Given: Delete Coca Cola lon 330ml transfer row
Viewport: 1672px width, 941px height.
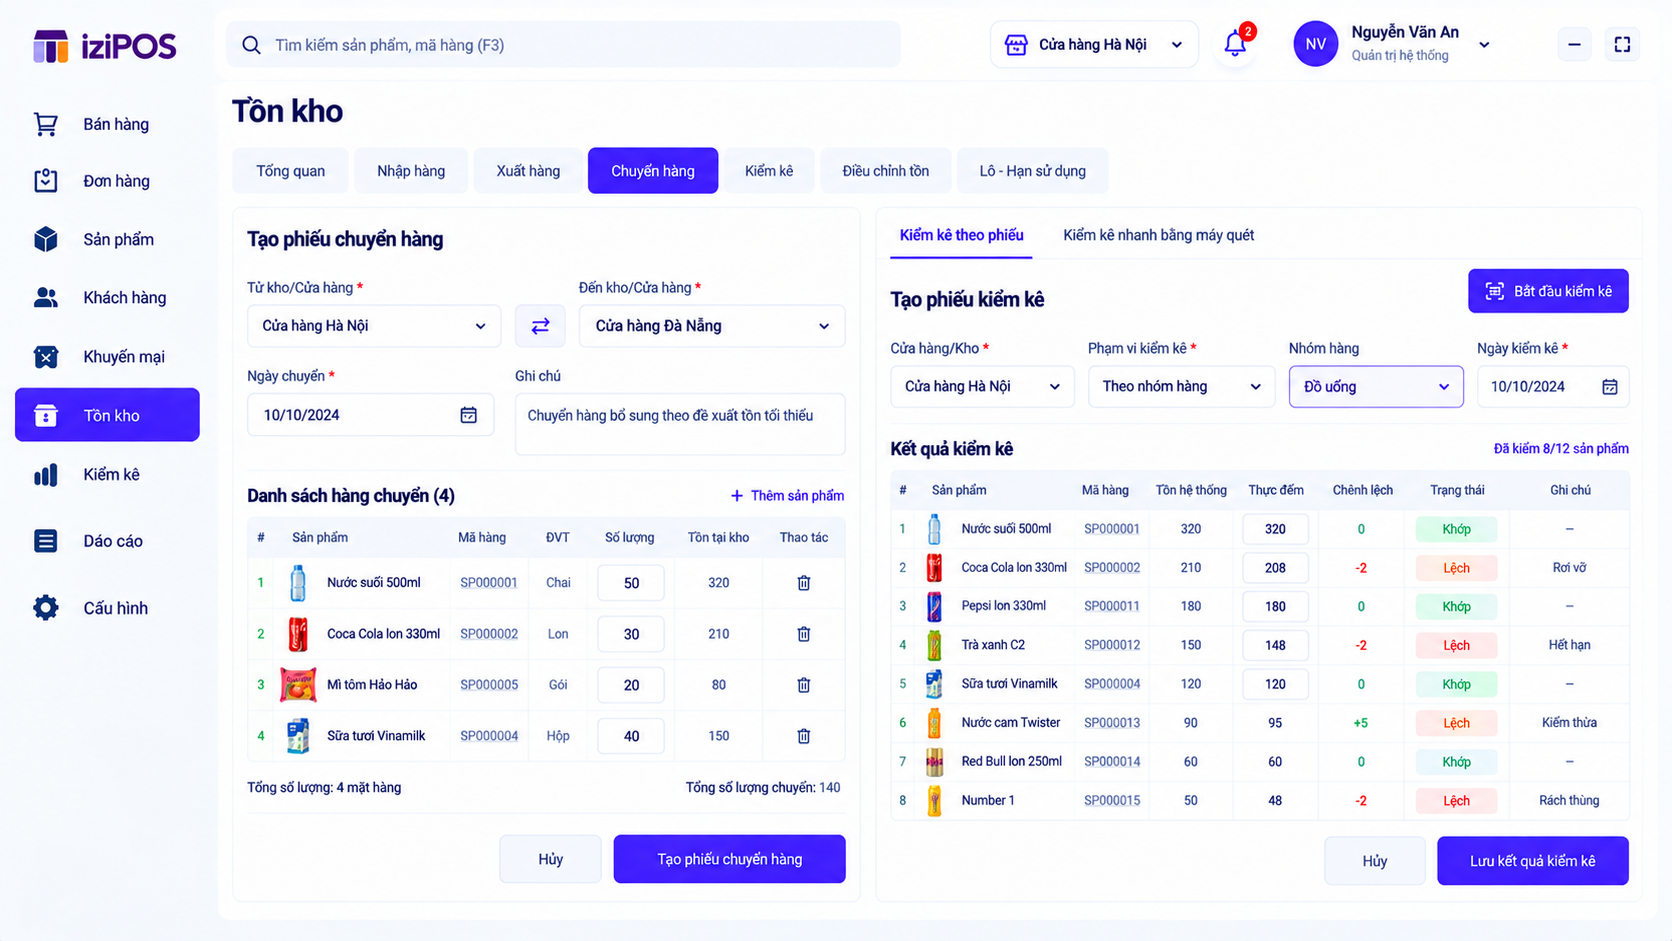Looking at the screenshot, I should pyautogui.click(x=803, y=634).
